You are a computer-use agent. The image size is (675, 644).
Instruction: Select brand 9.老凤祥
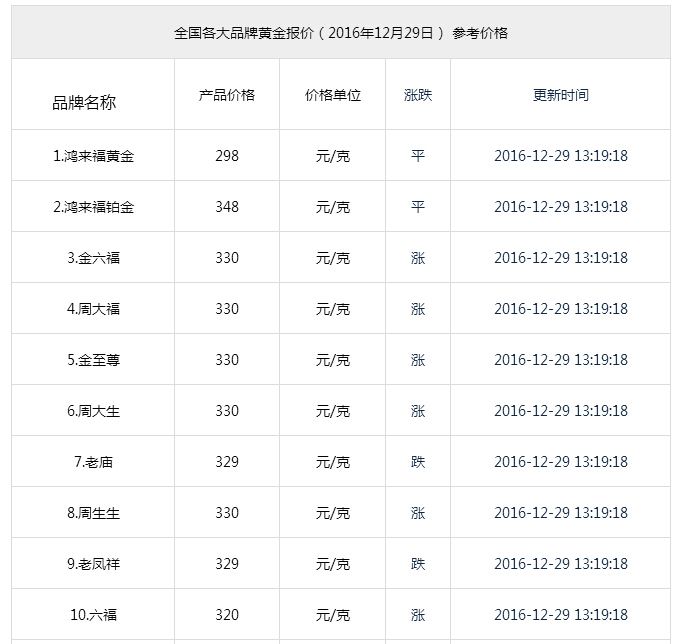coord(93,564)
